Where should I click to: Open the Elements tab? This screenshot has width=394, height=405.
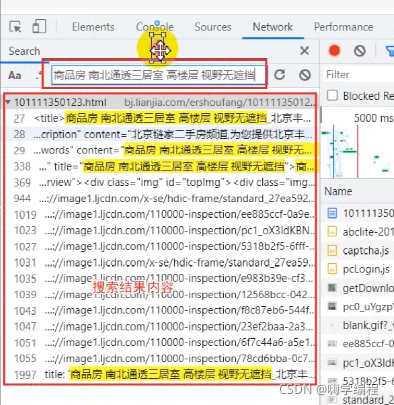coord(93,27)
